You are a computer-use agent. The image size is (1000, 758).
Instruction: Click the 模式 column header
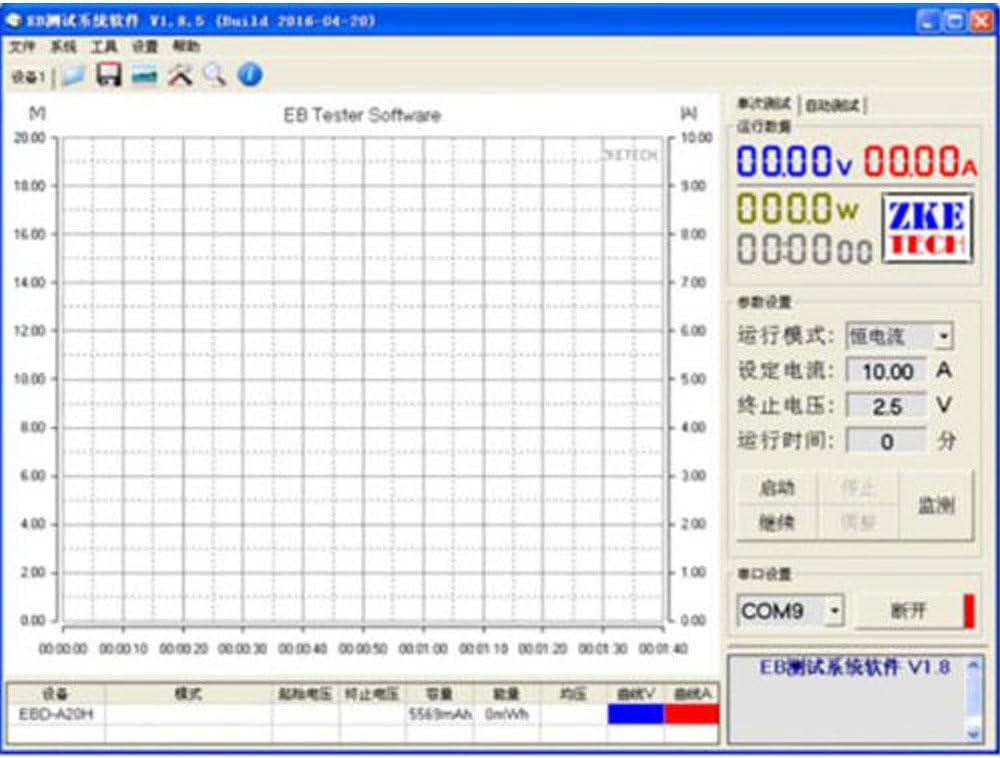[188, 694]
